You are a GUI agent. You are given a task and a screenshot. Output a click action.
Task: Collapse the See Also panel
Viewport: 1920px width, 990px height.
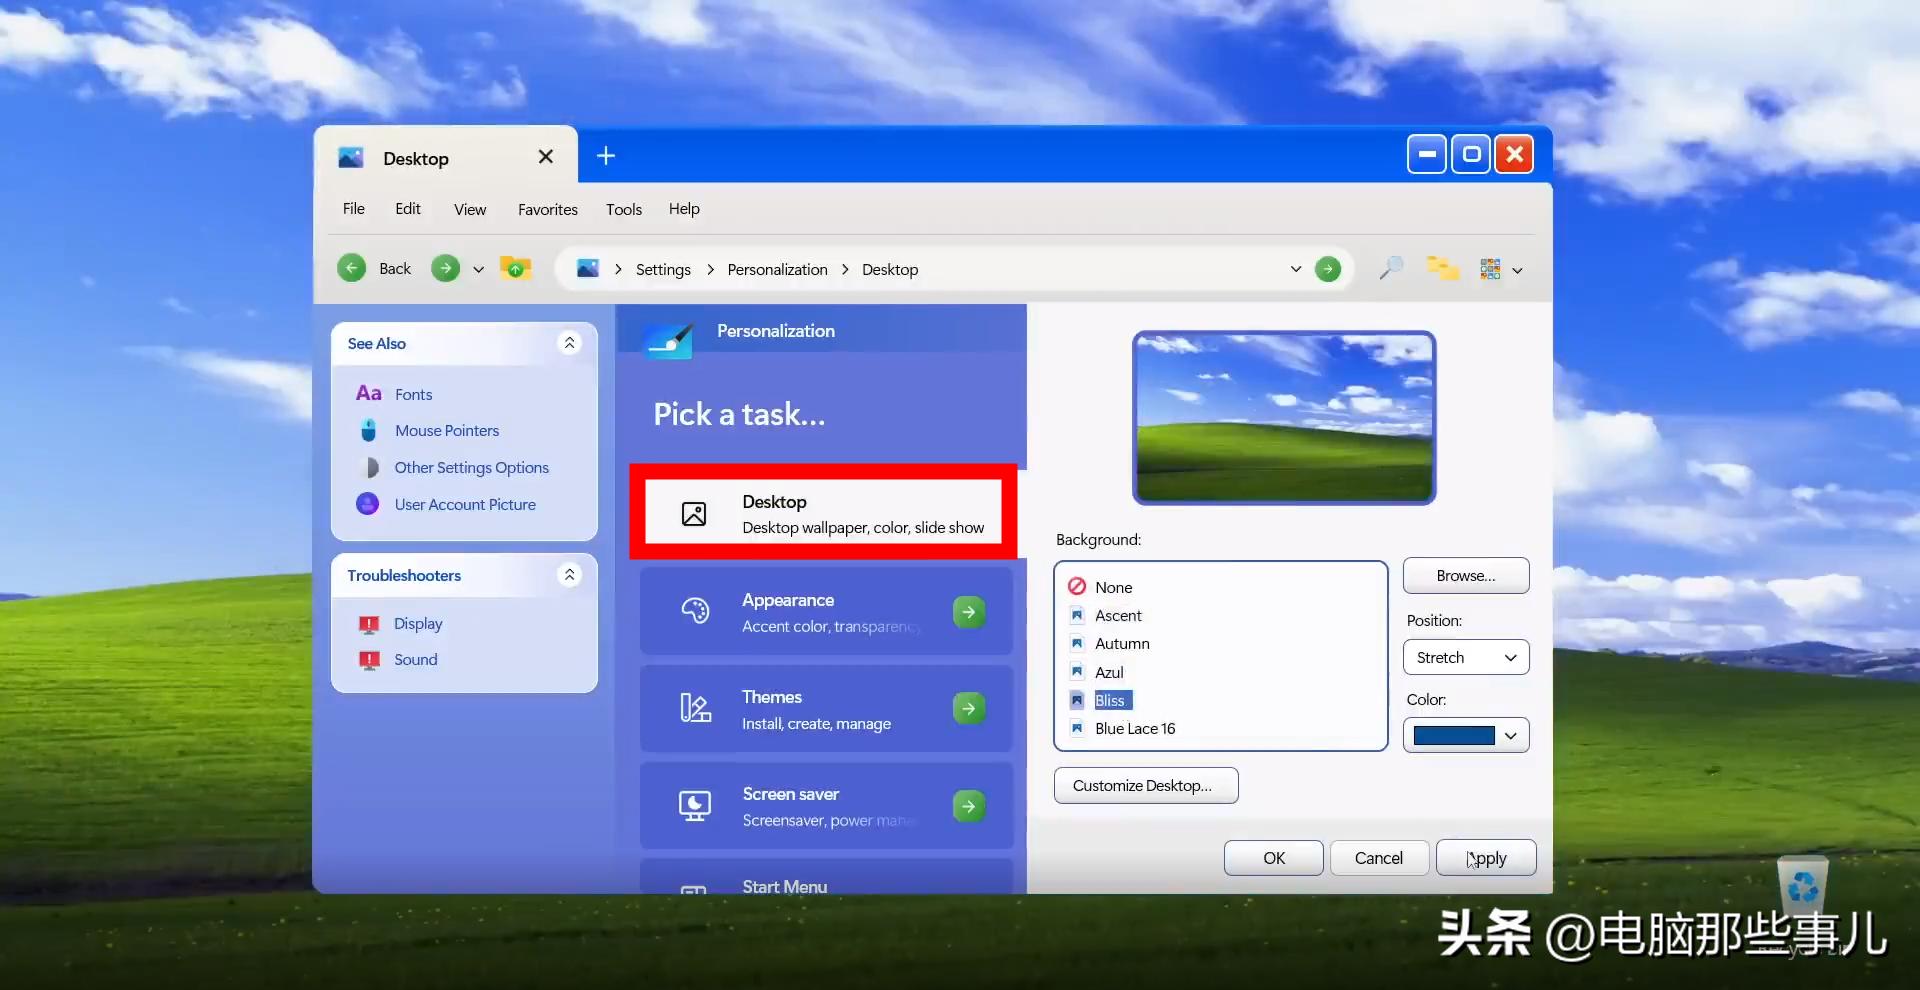[569, 343]
